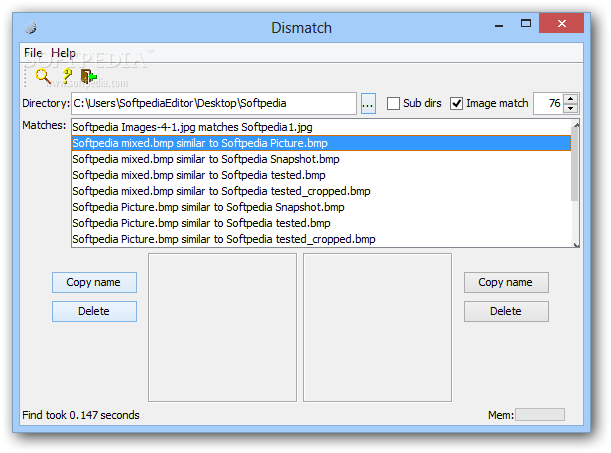The image size is (611, 453).
Task: Click the magnifier Find toolbar icon
Action: 43,76
